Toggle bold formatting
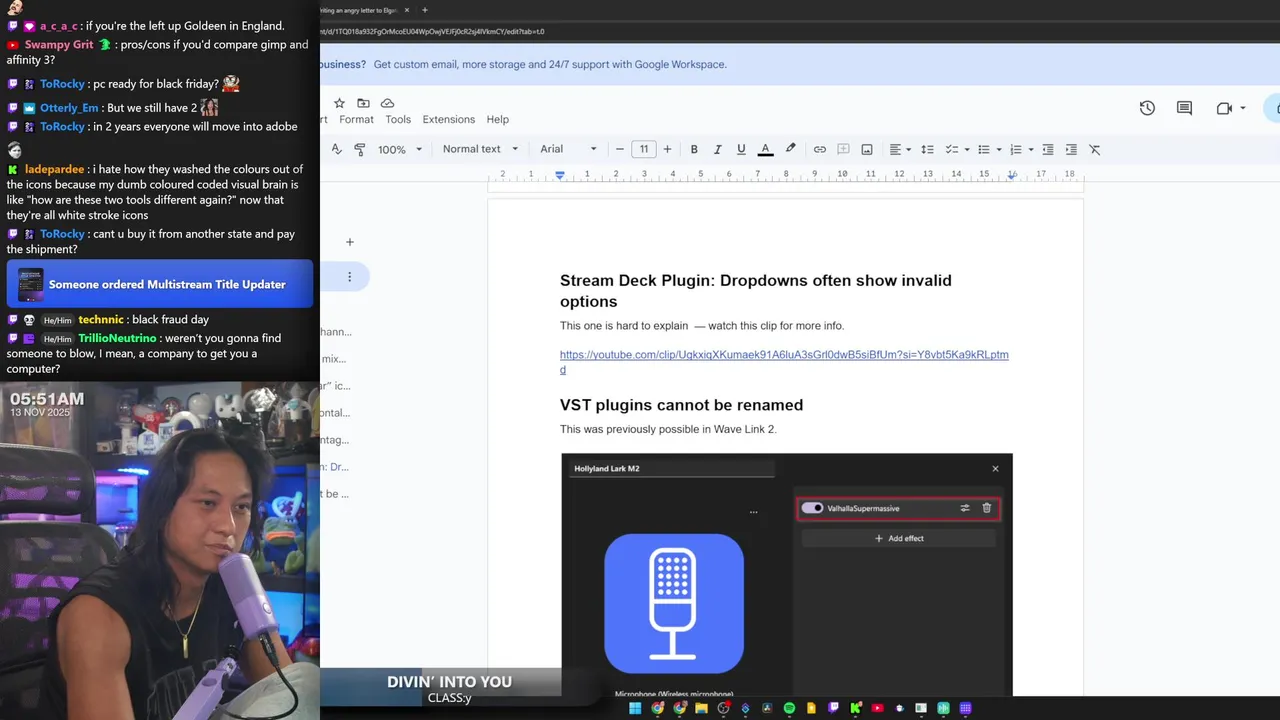The height and width of the screenshot is (720, 1280). point(694,149)
